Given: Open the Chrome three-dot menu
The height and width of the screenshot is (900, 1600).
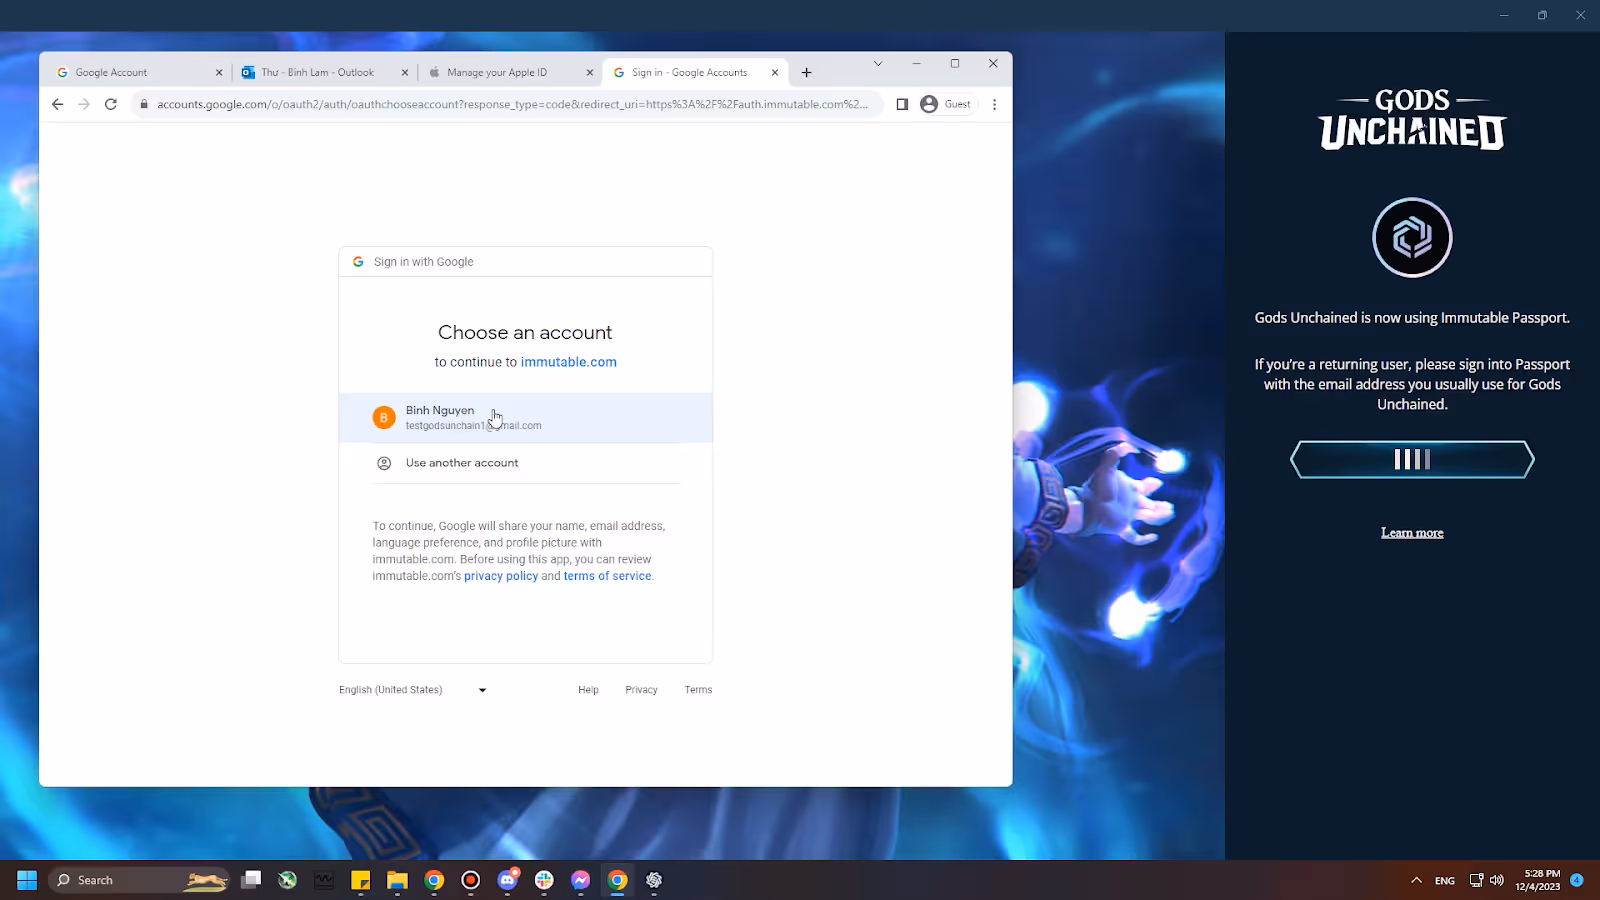Looking at the screenshot, I should click(x=994, y=104).
